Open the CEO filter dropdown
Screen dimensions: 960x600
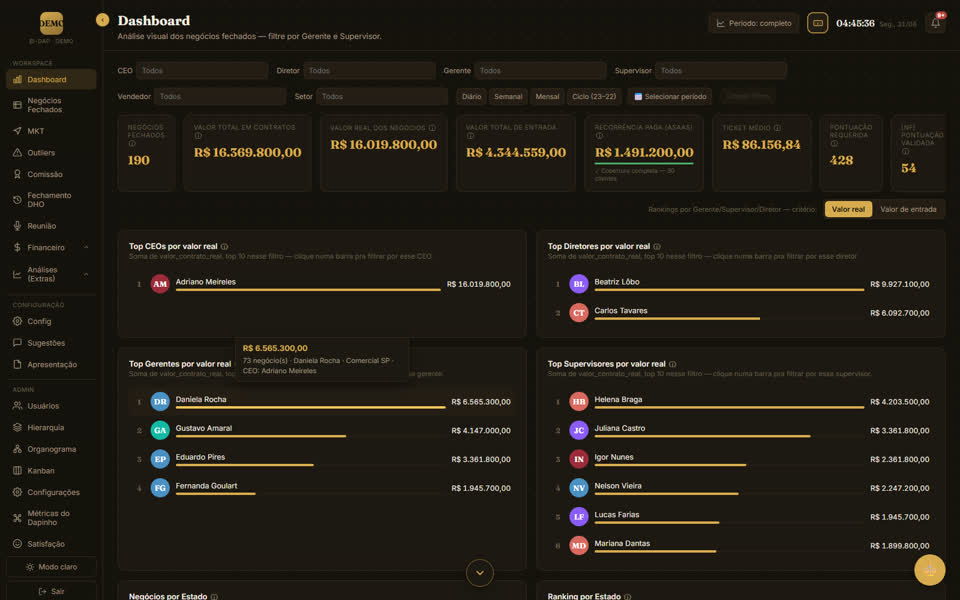coord(201,71)
